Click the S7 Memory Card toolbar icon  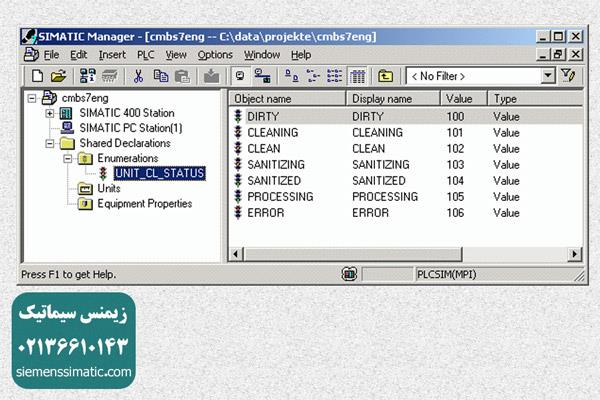pos(110,76)
